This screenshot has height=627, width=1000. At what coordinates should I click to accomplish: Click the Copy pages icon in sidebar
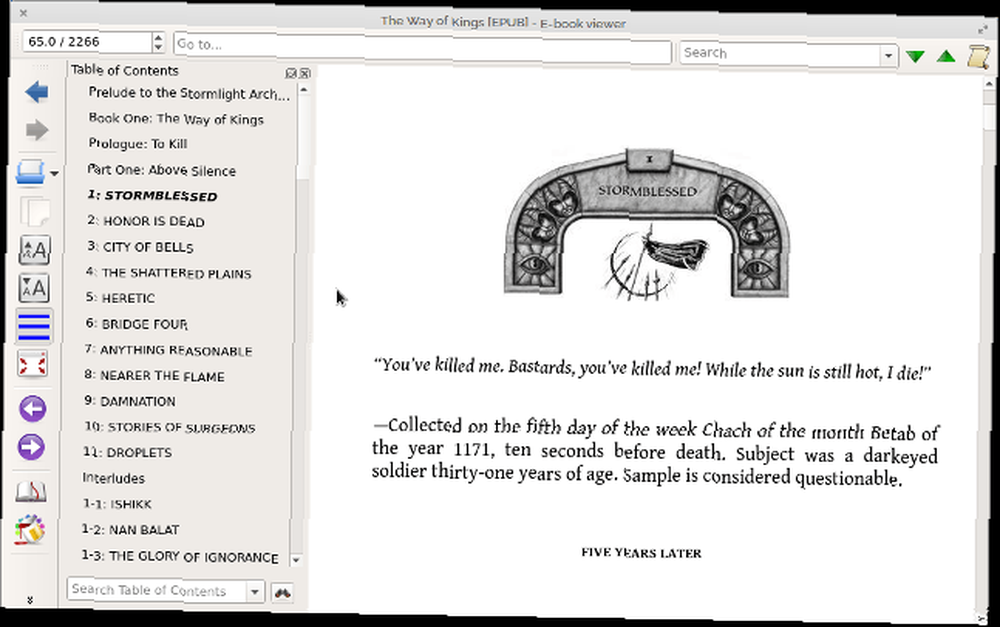[x=34, y=211]
